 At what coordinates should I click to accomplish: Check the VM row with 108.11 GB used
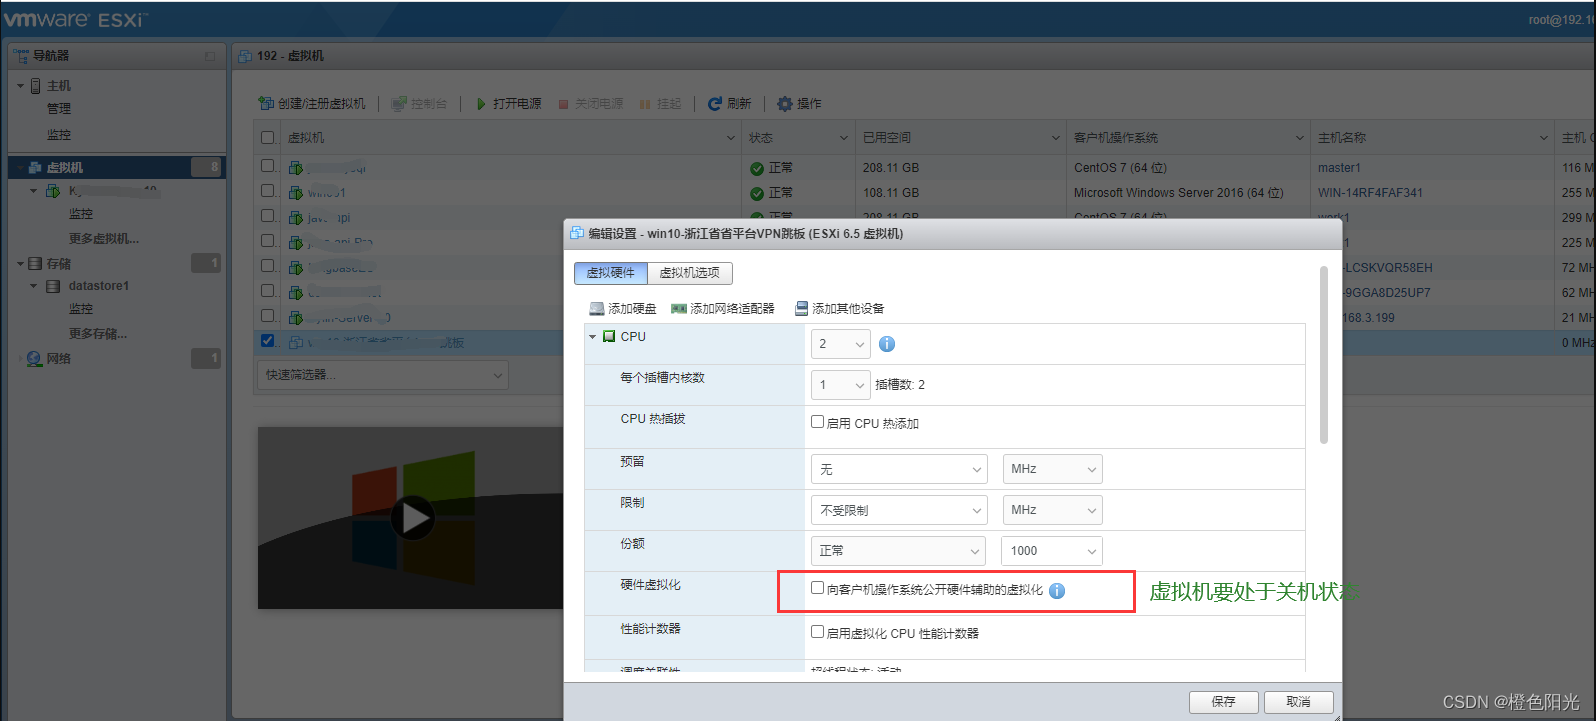[267, 191]
